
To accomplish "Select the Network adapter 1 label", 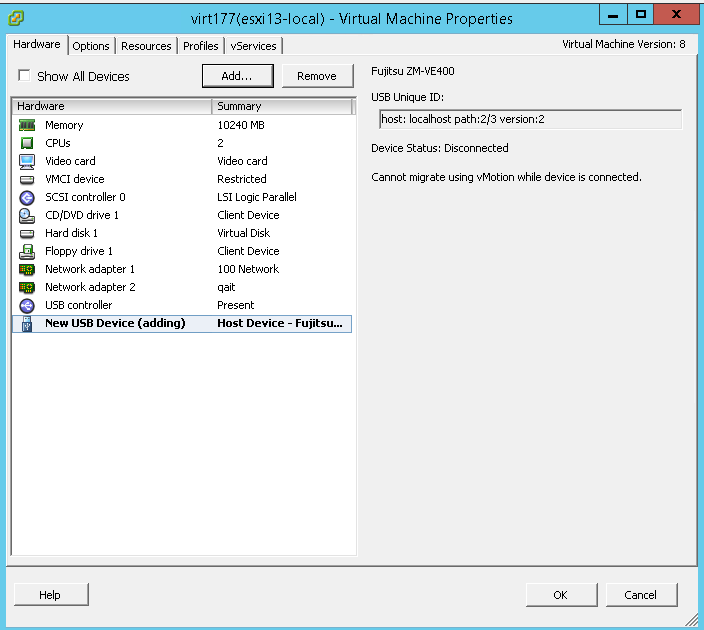I will [90, 269].
